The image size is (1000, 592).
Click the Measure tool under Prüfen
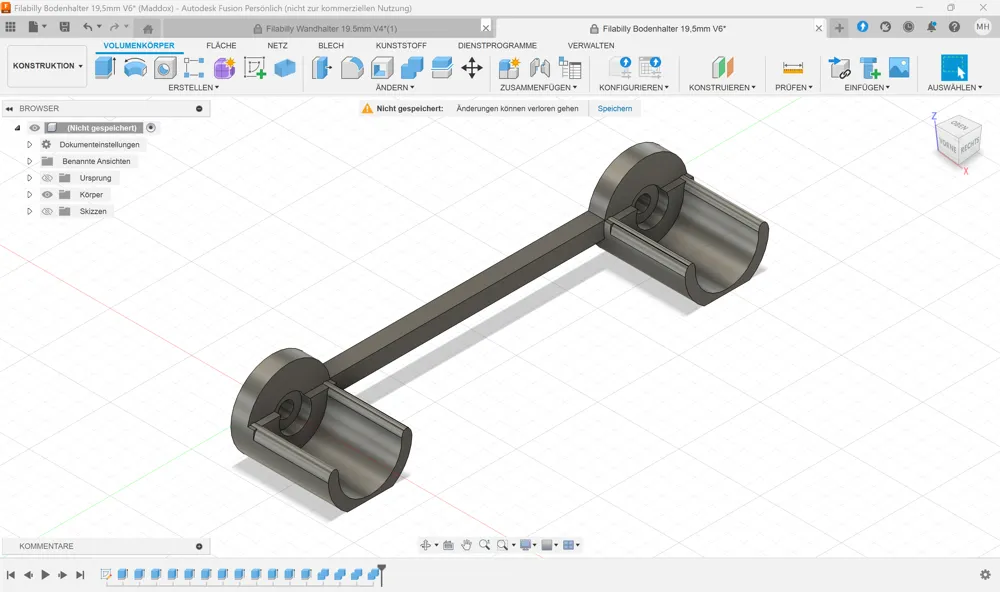click(x=793, y=68)
